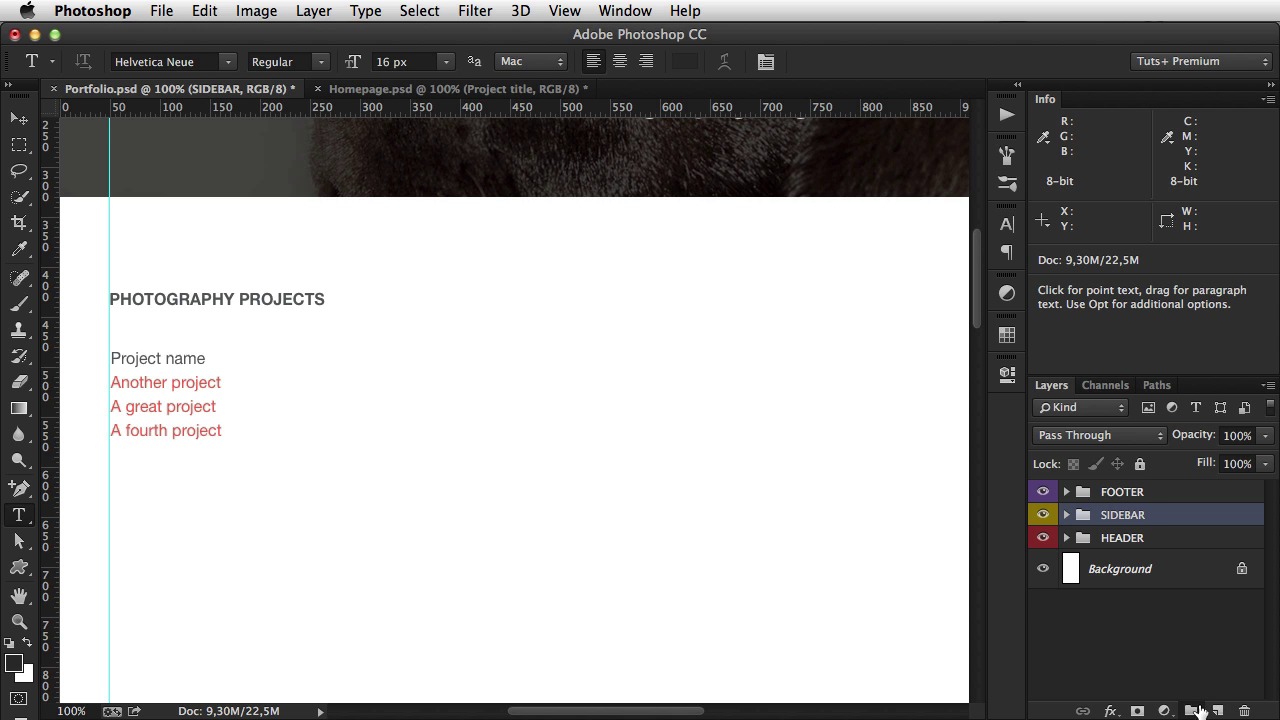Toggle type layer filter
The image size is (1280, 720).
coord(1196,408)
